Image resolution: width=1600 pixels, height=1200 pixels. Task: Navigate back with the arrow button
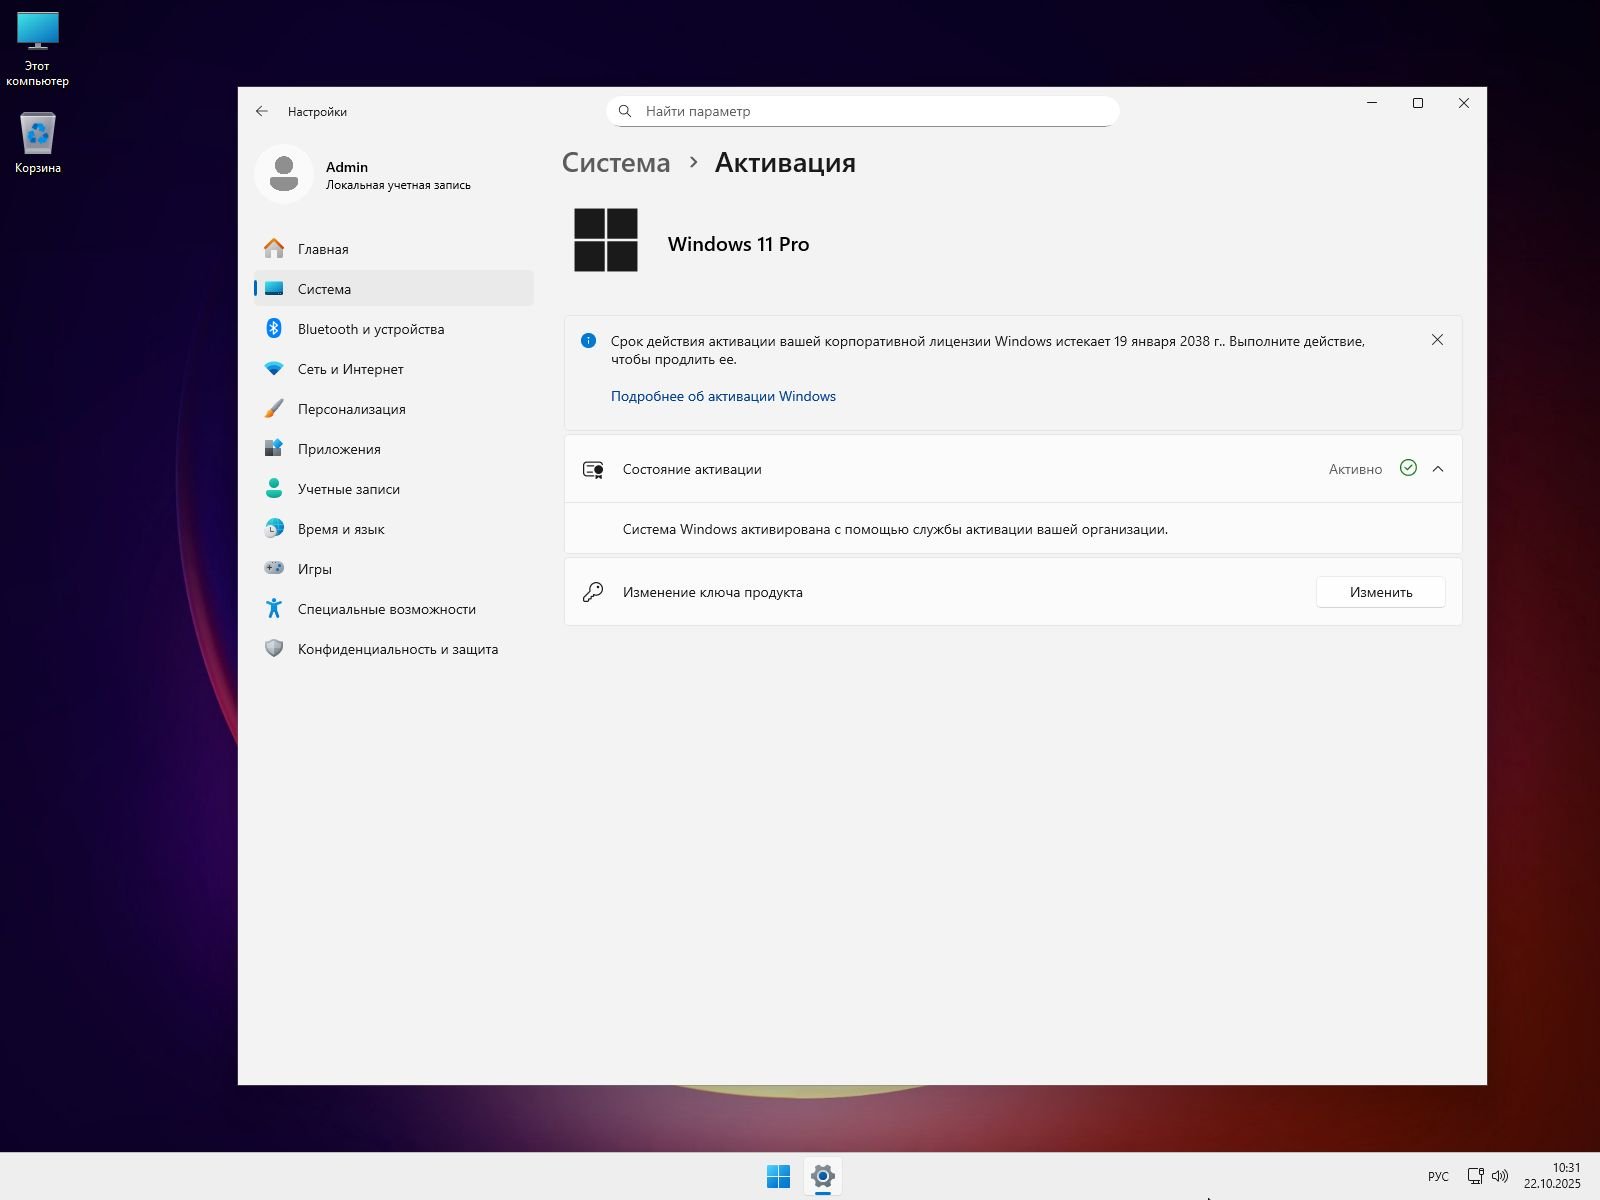[262, 111]
